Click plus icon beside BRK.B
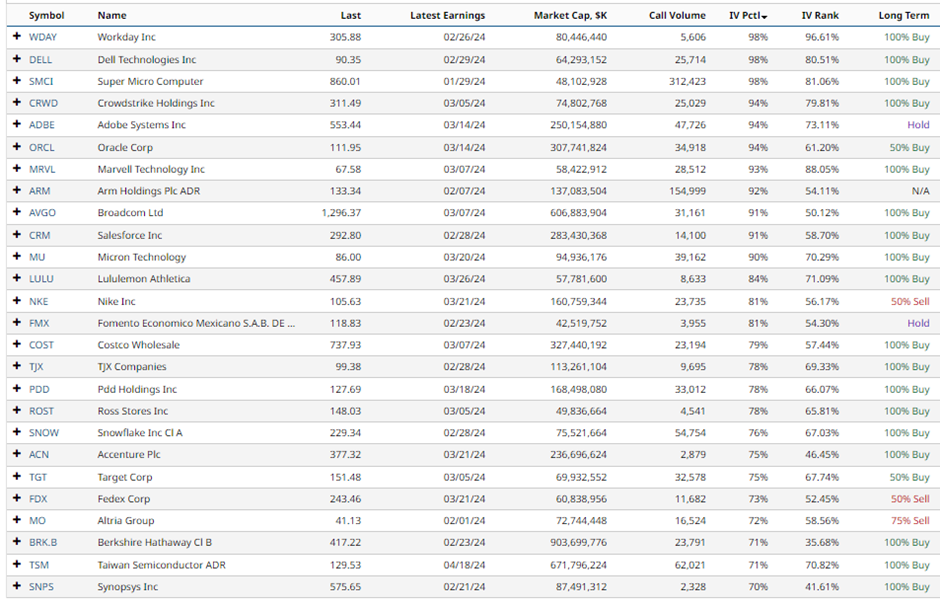 16,543
